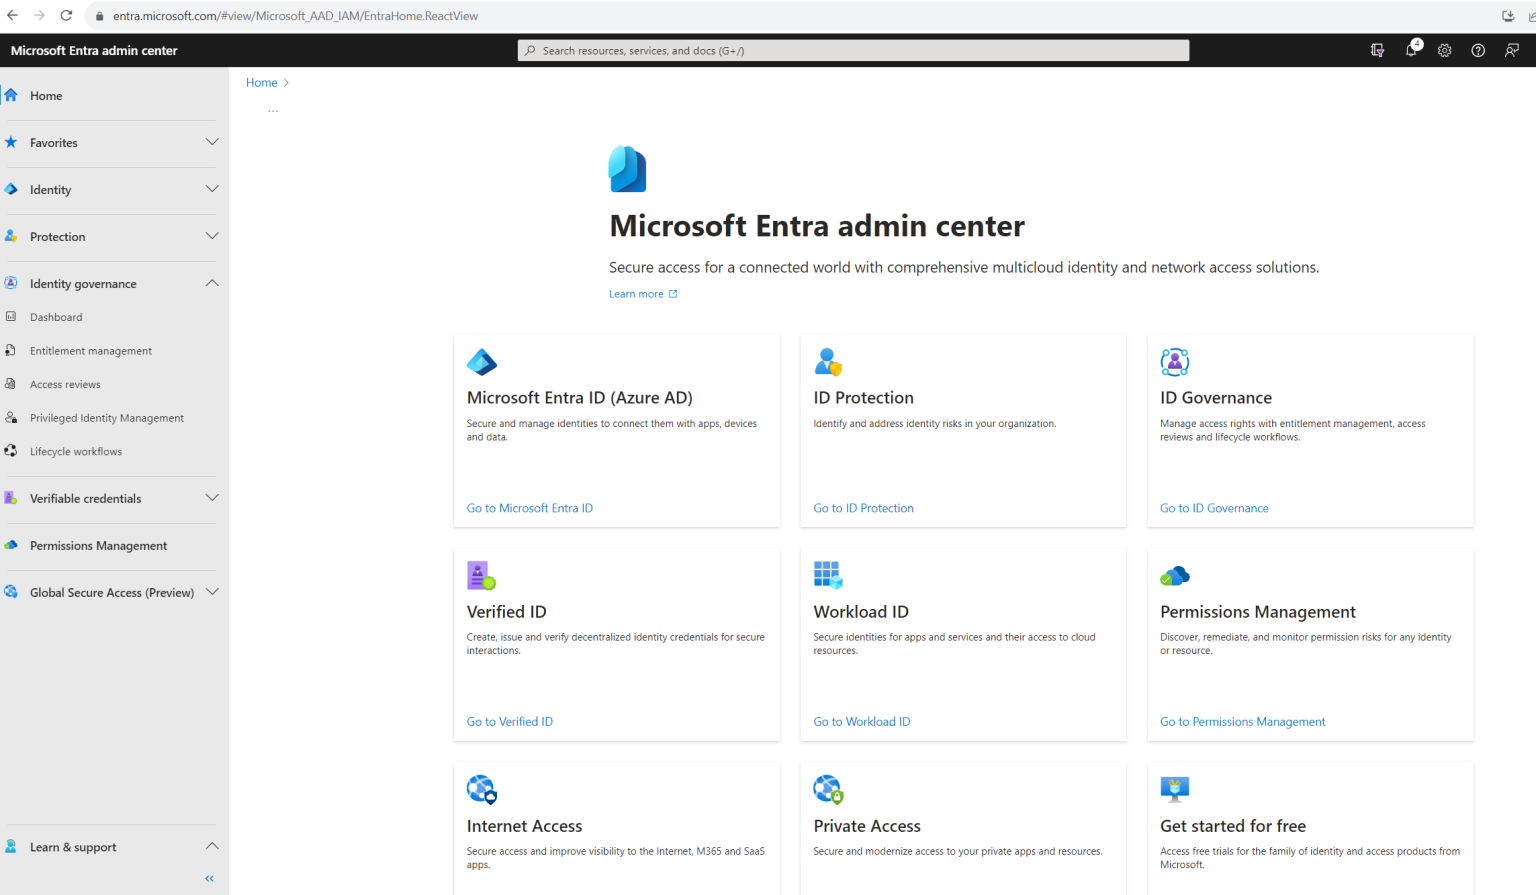Click the Workload ID blue grid icon
Image resolution: width=1536 pixels, height=895 pixels.
click(827, 574)
